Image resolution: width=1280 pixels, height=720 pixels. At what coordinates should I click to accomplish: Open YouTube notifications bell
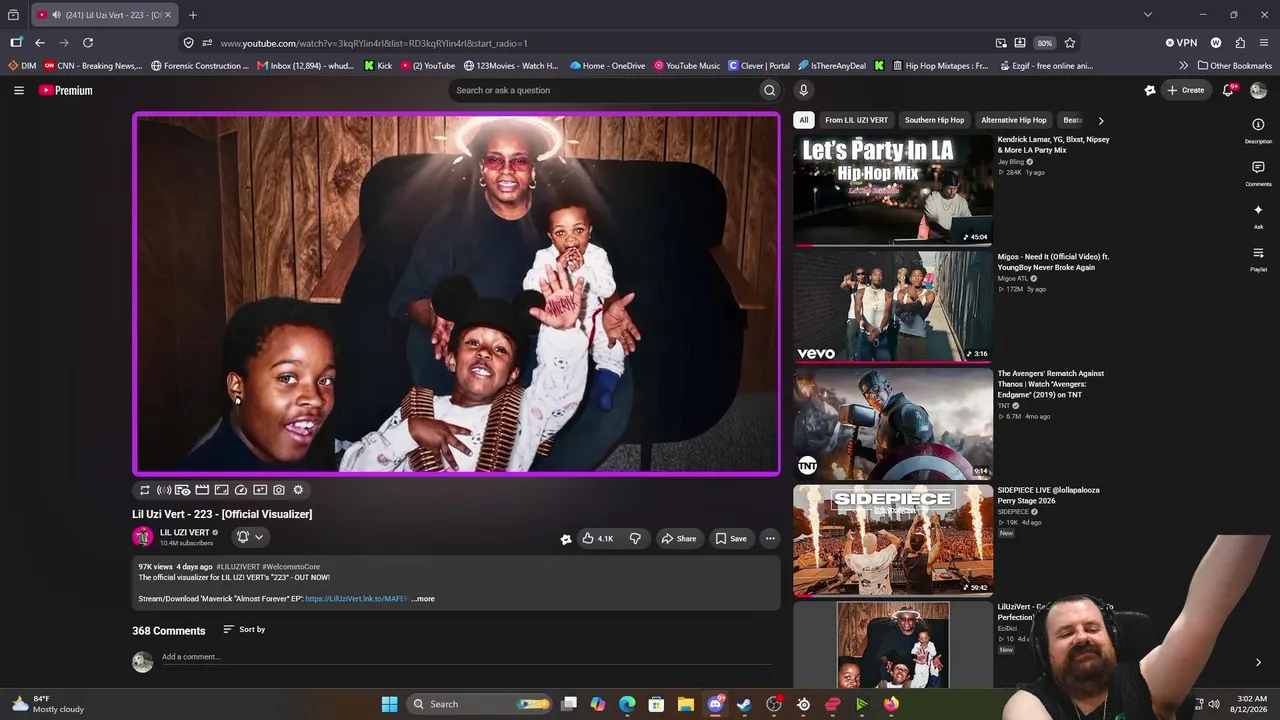click(x=1229, y=90)
